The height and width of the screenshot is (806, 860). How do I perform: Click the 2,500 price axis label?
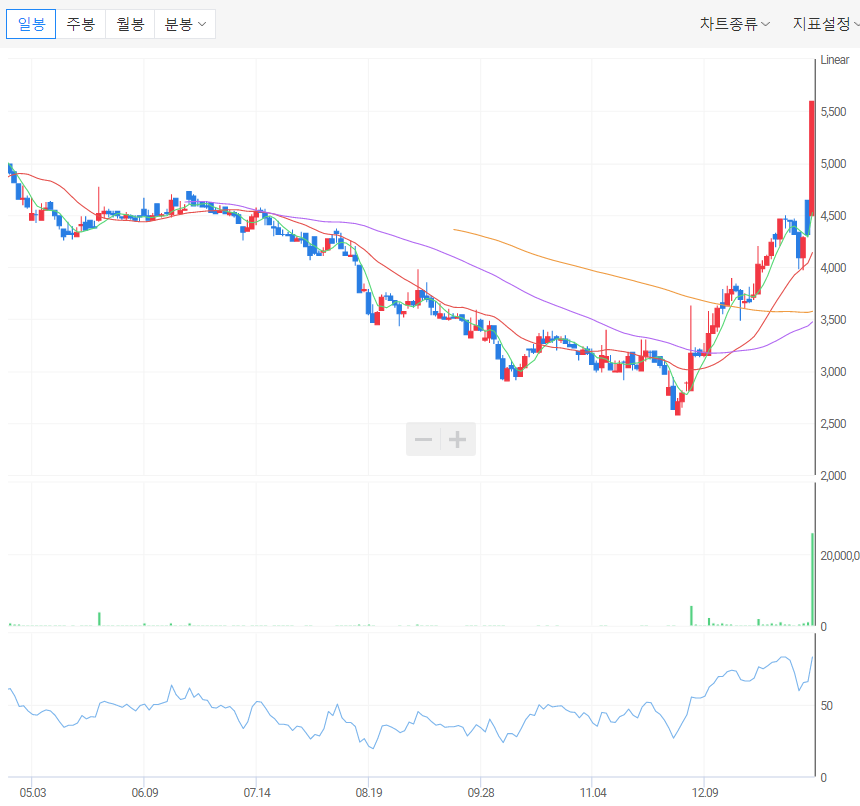coord(834,424)
